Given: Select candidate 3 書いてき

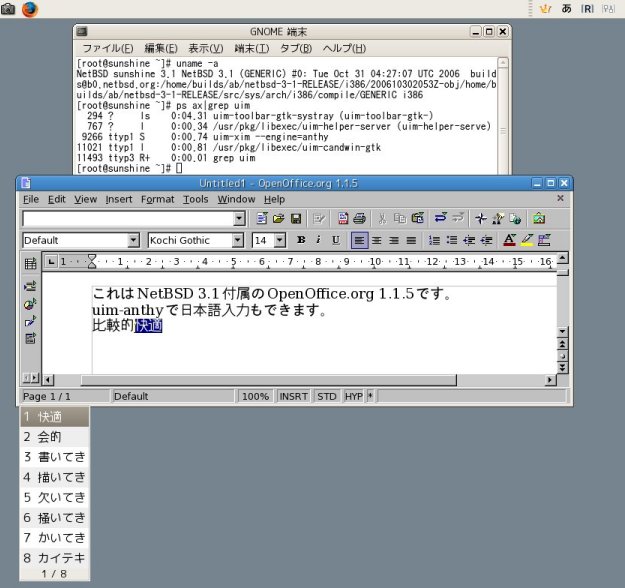Looking at the screenshot, I should [54, 457].
